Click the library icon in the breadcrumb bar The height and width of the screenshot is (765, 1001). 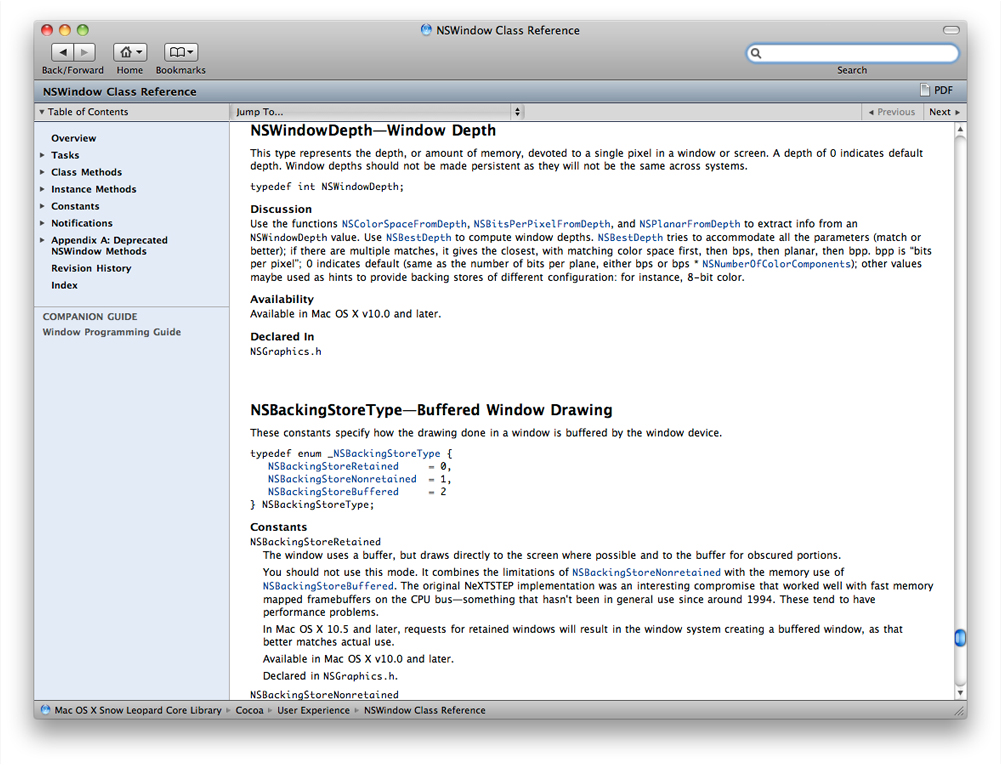(x=45, y=710)
